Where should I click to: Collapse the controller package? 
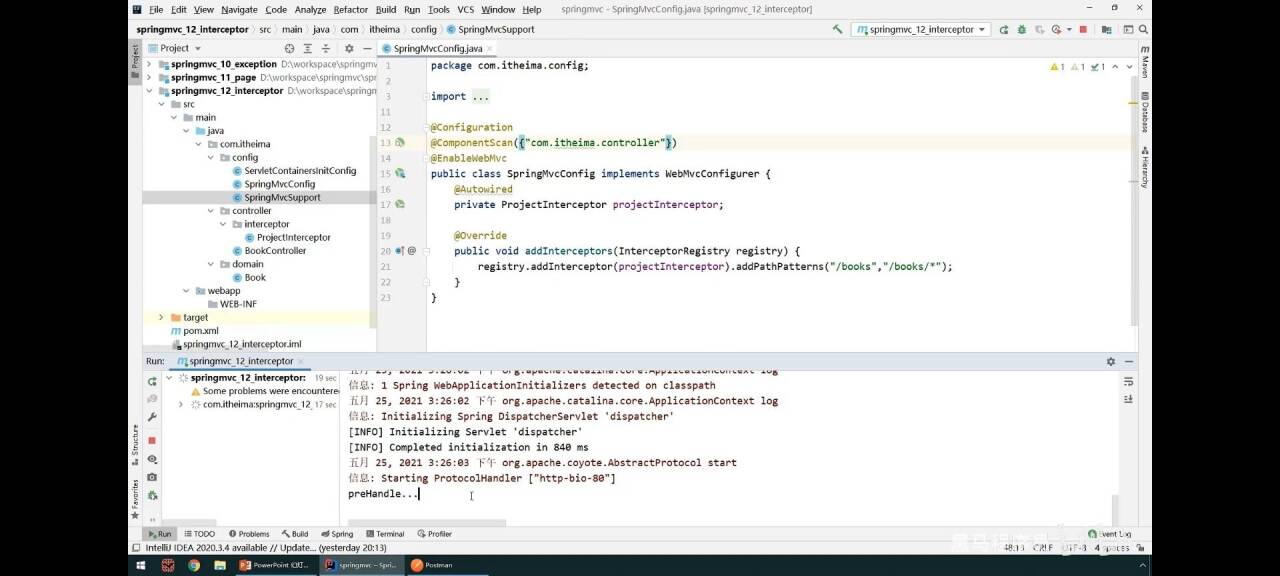coord(211,211)
